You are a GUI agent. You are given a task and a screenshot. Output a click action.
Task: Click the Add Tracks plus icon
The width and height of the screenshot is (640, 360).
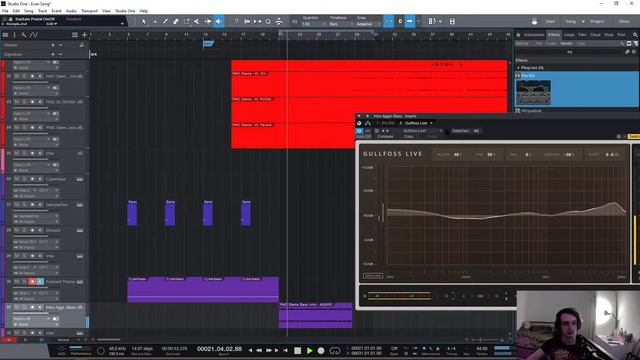84,35
